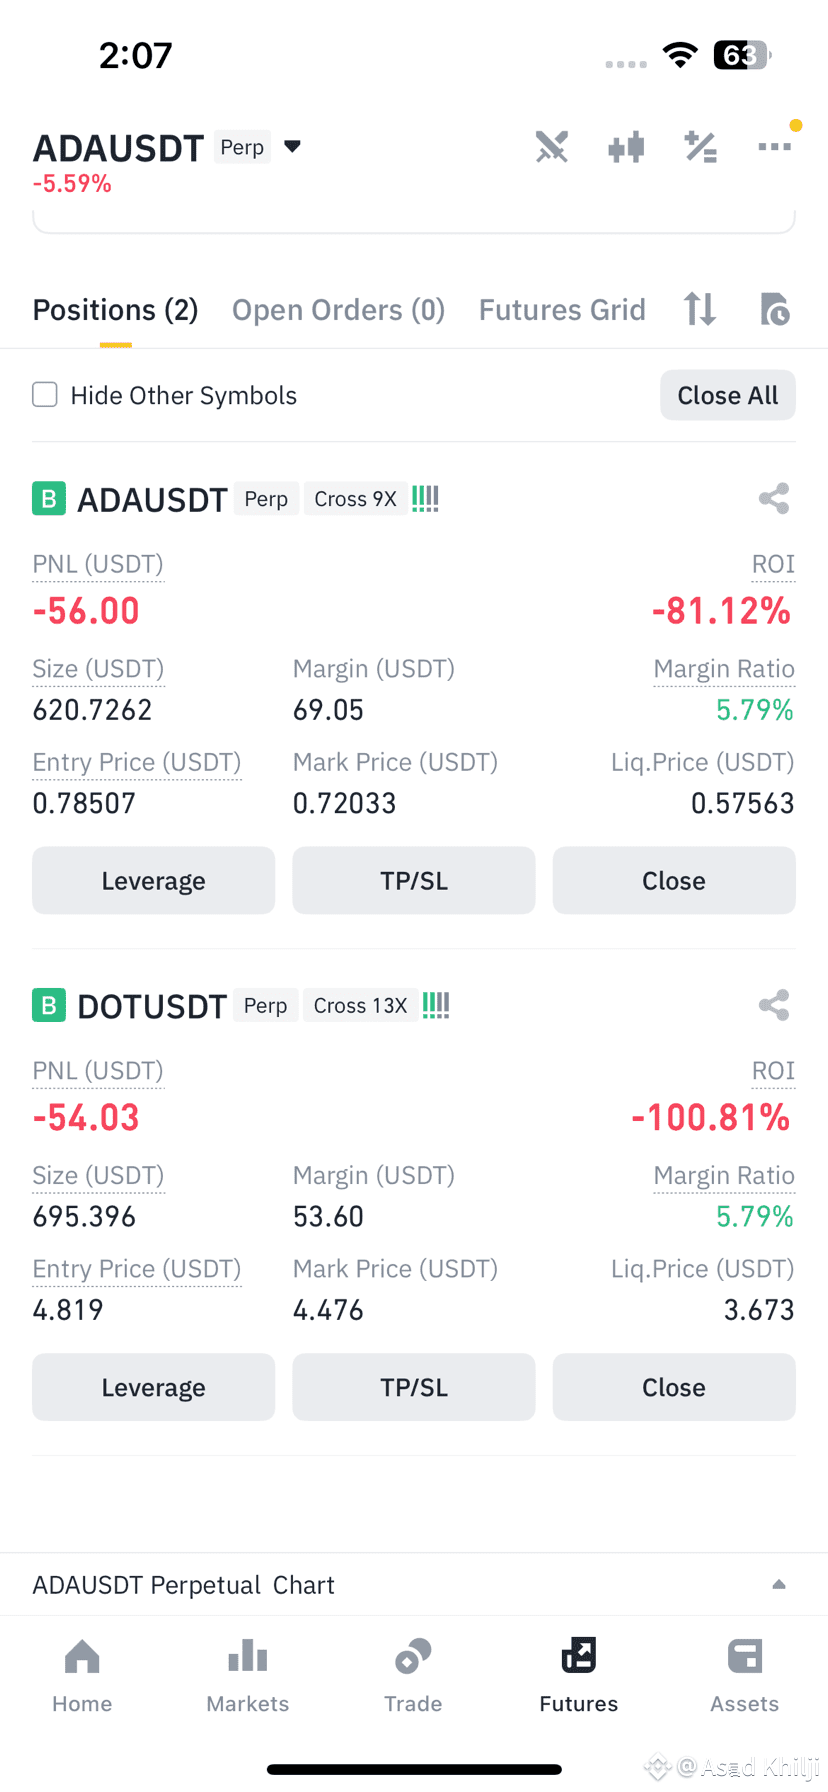The image size is (828, 1792).
Task: Open the percentage calculator icon
Action: click(700, 147)
